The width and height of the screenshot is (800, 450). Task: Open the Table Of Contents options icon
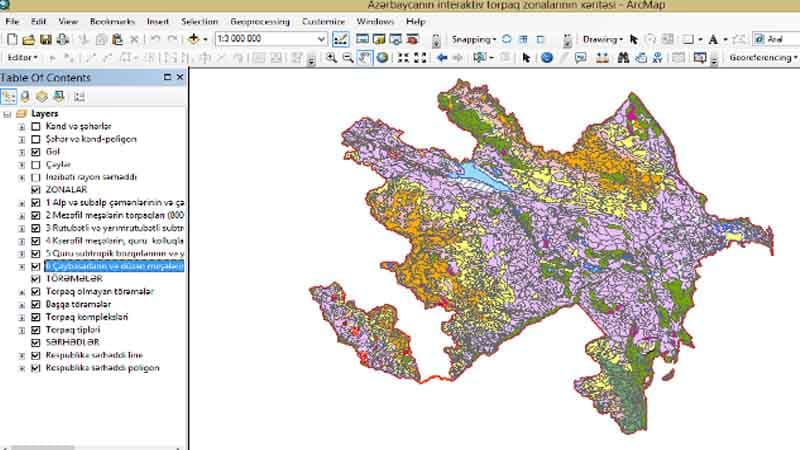tap(79, 96)
